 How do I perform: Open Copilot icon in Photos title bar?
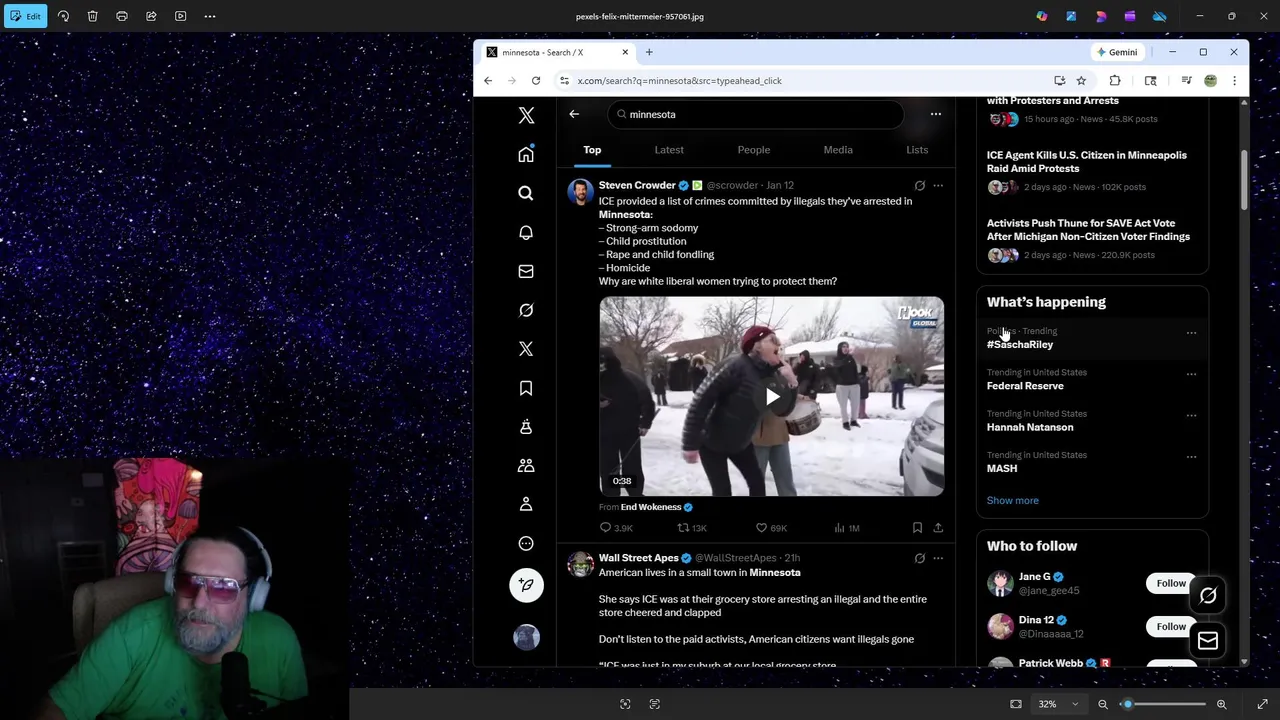coord(1042,16)
